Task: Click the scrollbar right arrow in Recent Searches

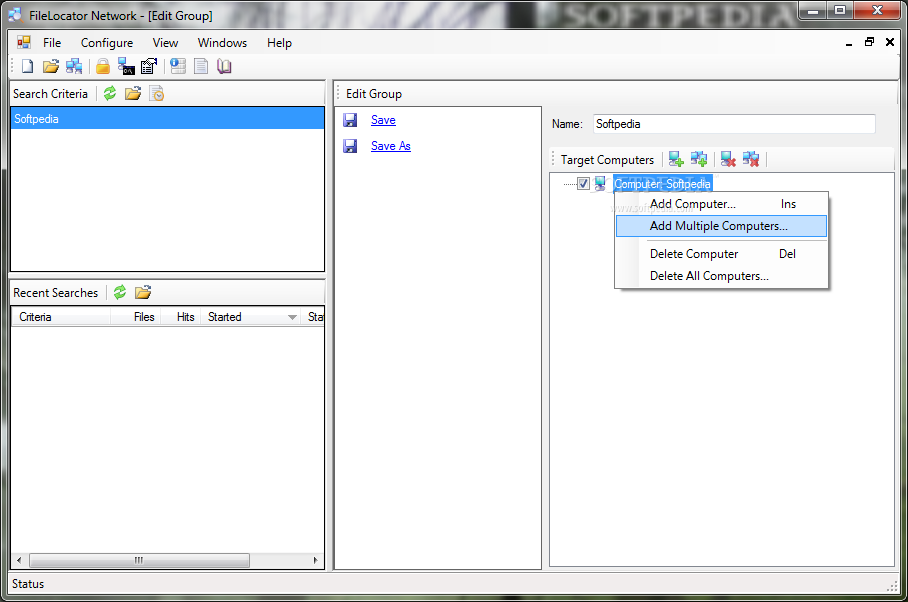Action: (316, 560)
